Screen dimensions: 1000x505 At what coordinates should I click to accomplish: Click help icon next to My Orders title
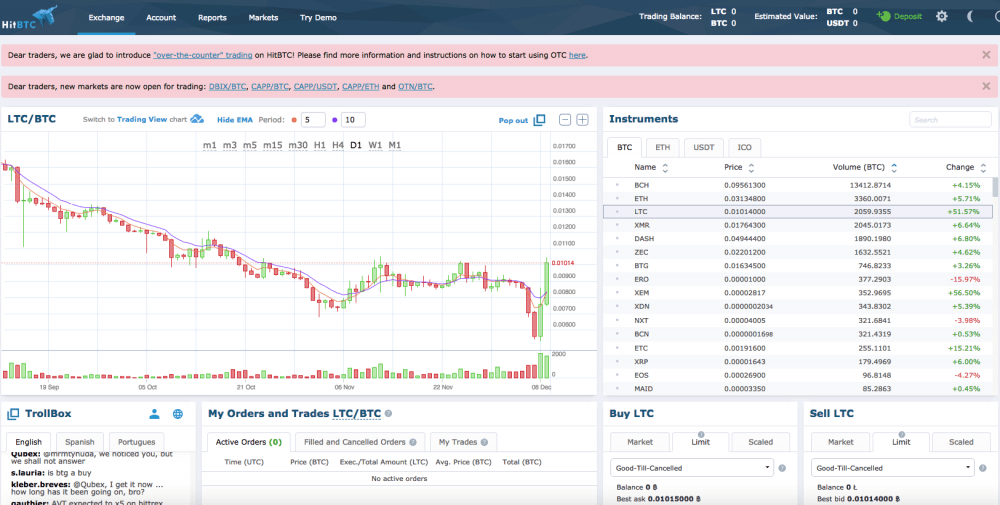388,414
